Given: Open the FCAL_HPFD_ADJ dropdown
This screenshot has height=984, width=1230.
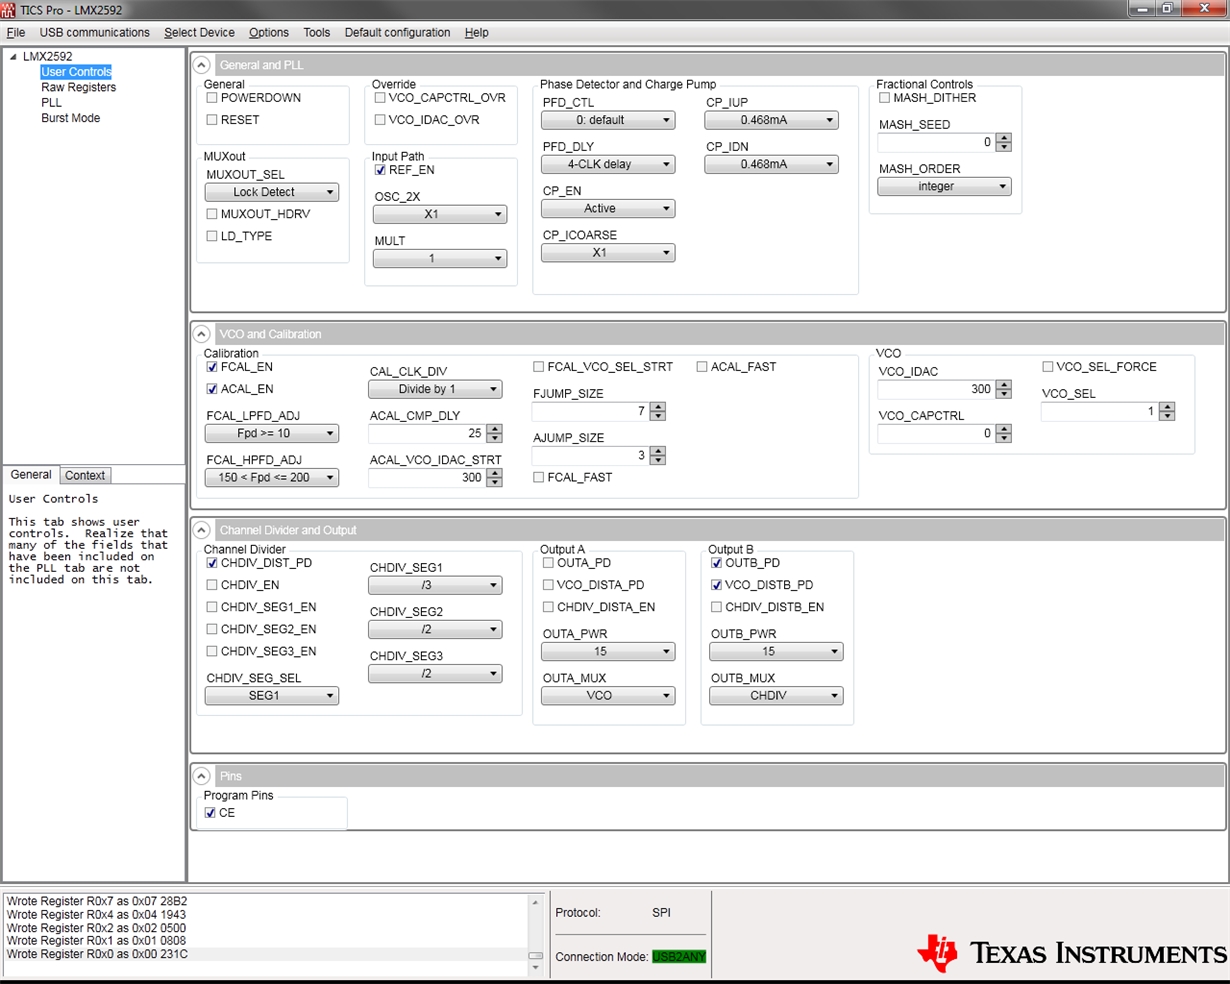Looking at the screenshot, I should (x=272, y=478).
